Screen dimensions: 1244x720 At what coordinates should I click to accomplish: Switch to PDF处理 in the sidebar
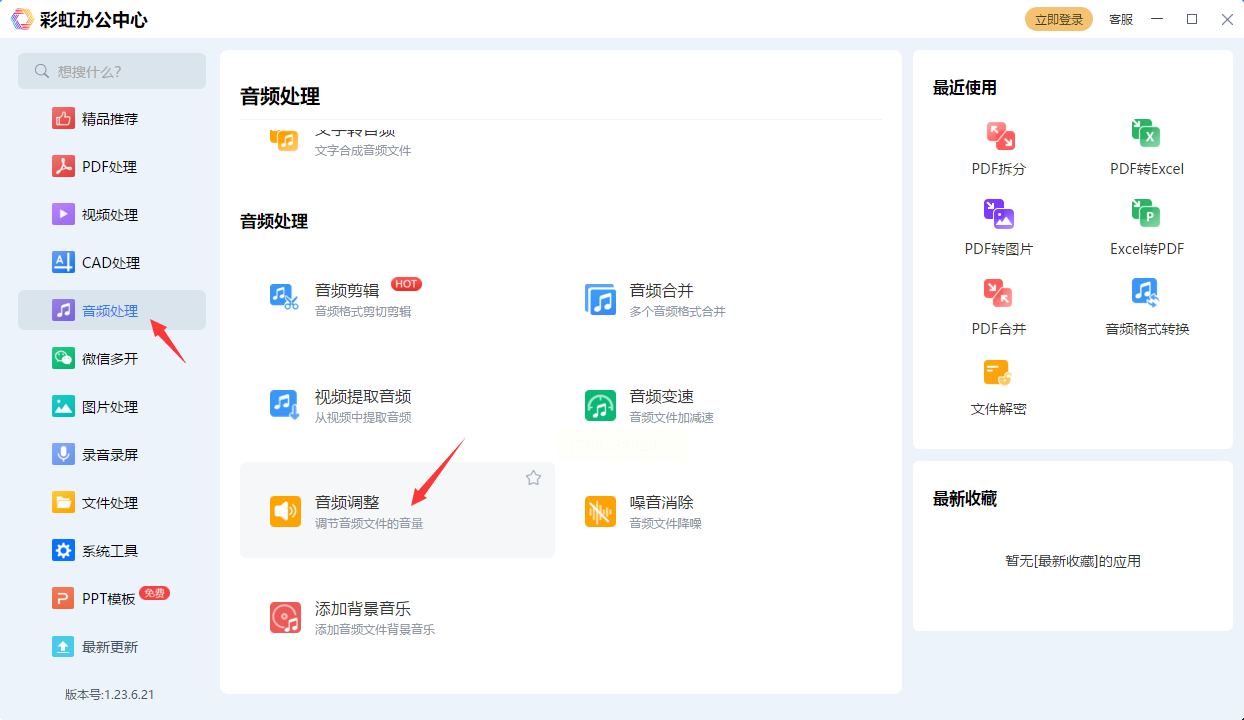point(110,167)
